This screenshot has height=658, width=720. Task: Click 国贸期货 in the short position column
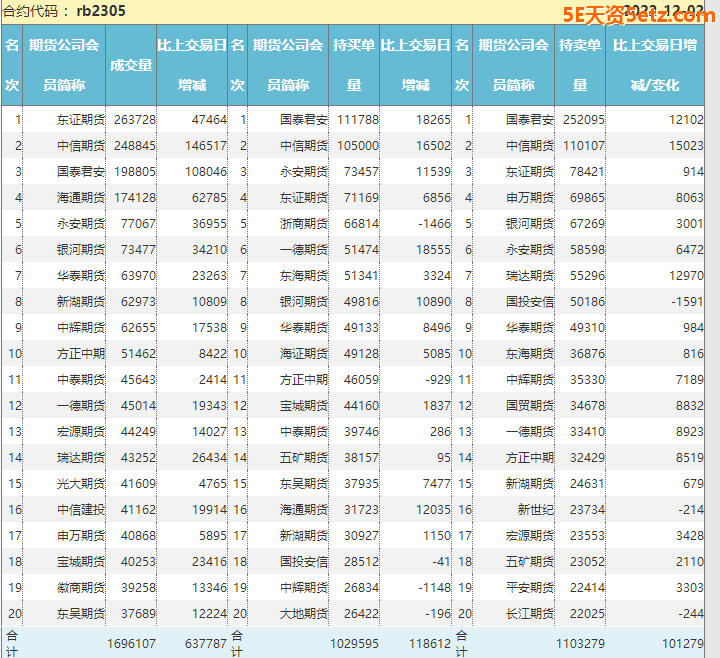(530, 406)
